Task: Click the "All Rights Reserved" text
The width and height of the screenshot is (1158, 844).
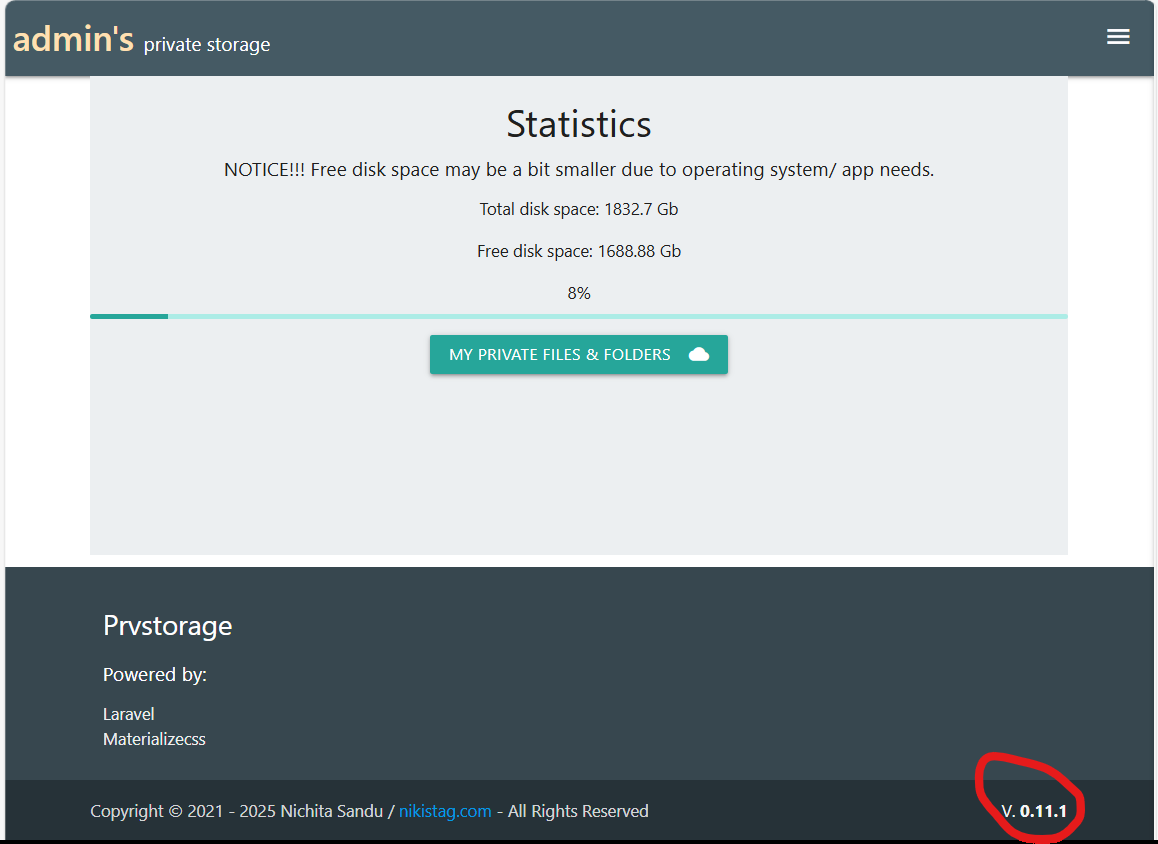Action: 578,811
